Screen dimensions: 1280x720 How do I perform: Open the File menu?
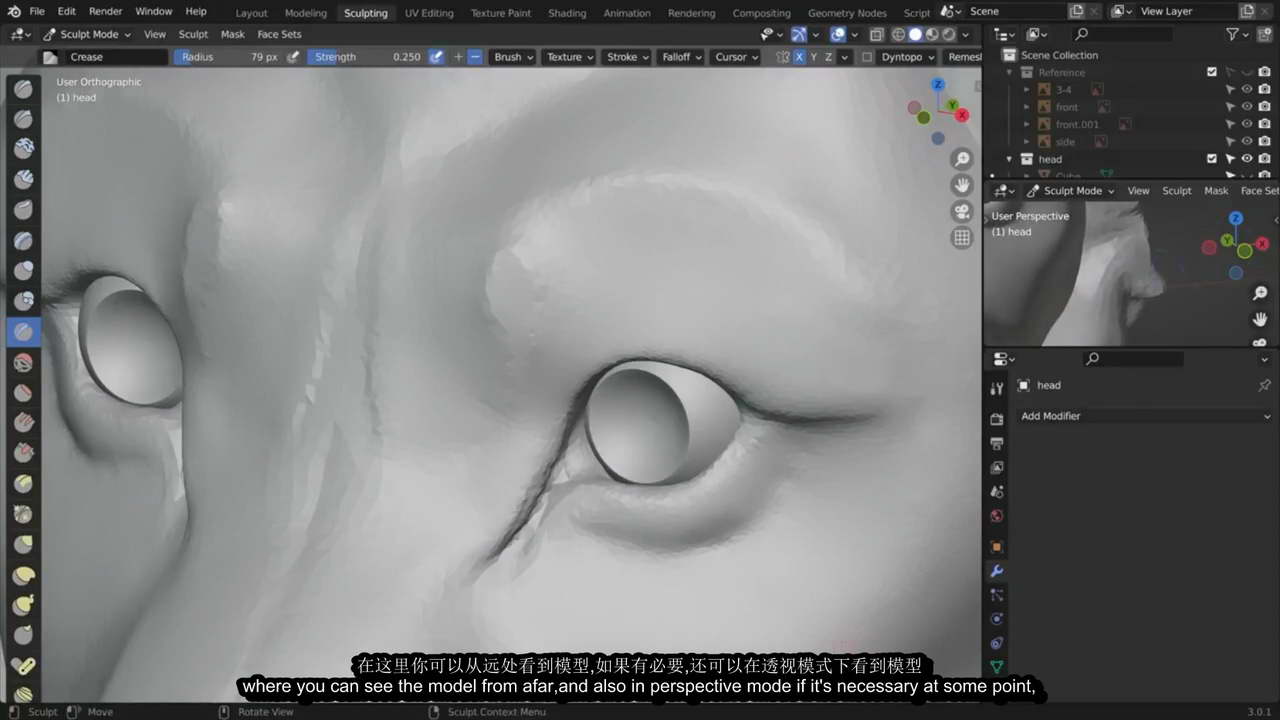pos(37,11)
